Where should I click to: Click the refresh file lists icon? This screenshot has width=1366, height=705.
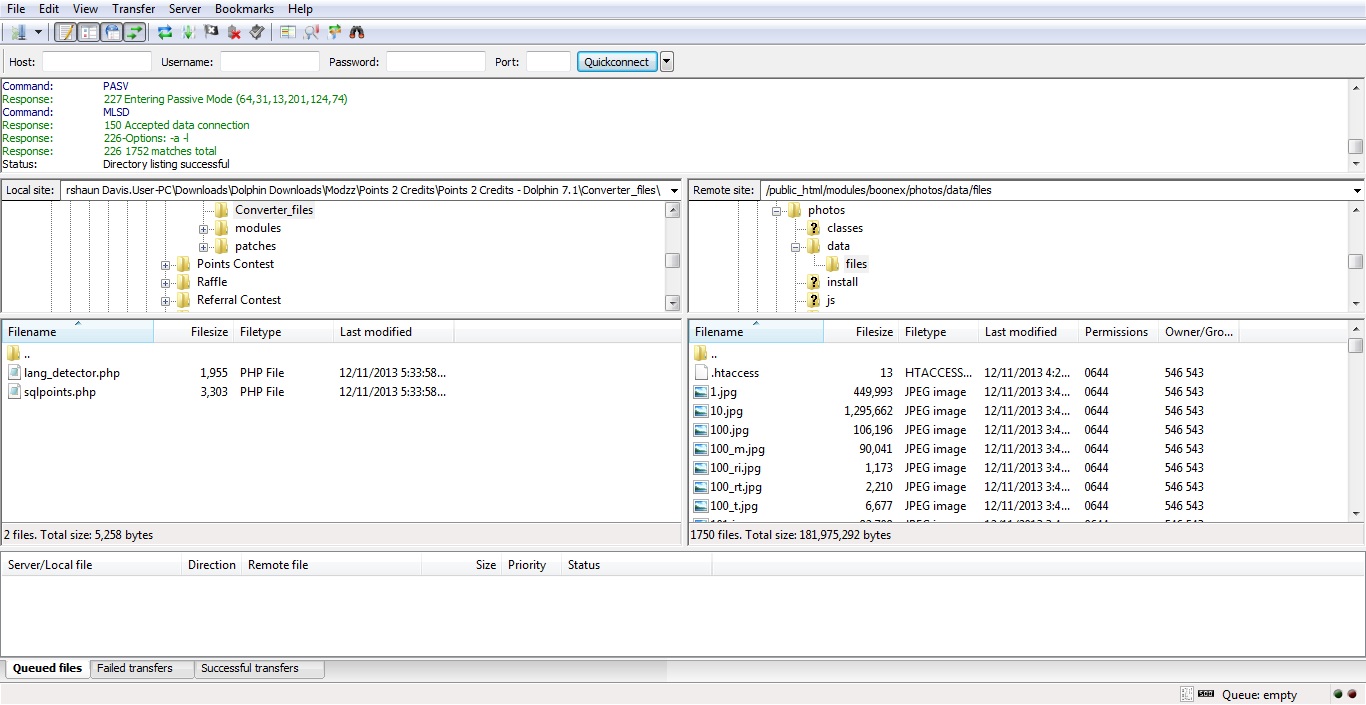[165, 32]
